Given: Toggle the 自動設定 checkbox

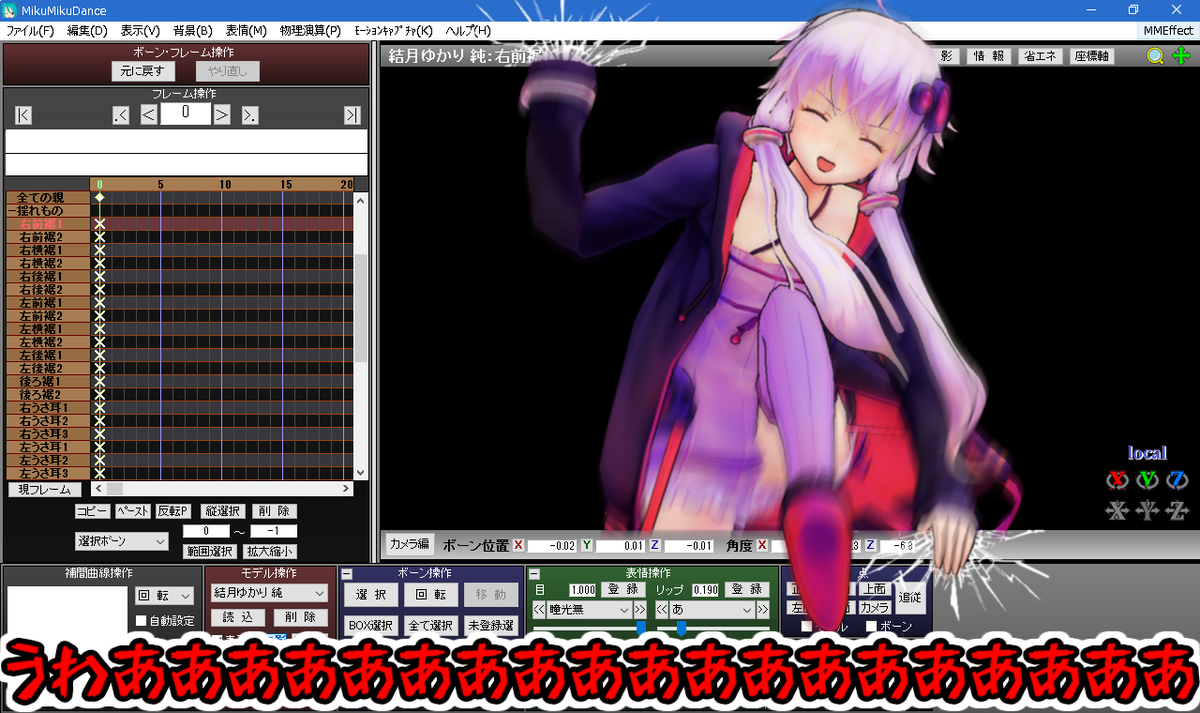Looking at the screenshot, I should point(142,621).
